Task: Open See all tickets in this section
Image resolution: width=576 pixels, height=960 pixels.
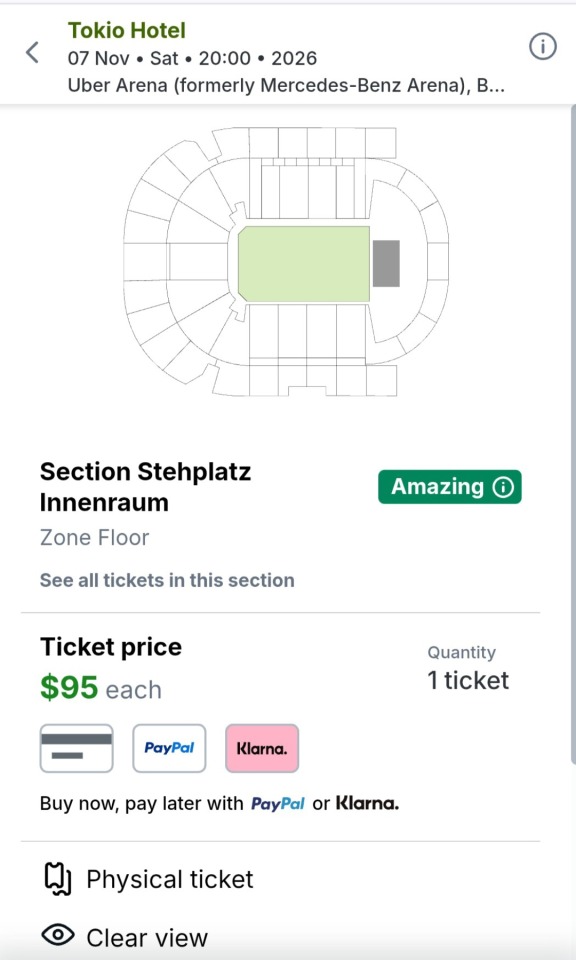Action: click(x=167, y=580)
